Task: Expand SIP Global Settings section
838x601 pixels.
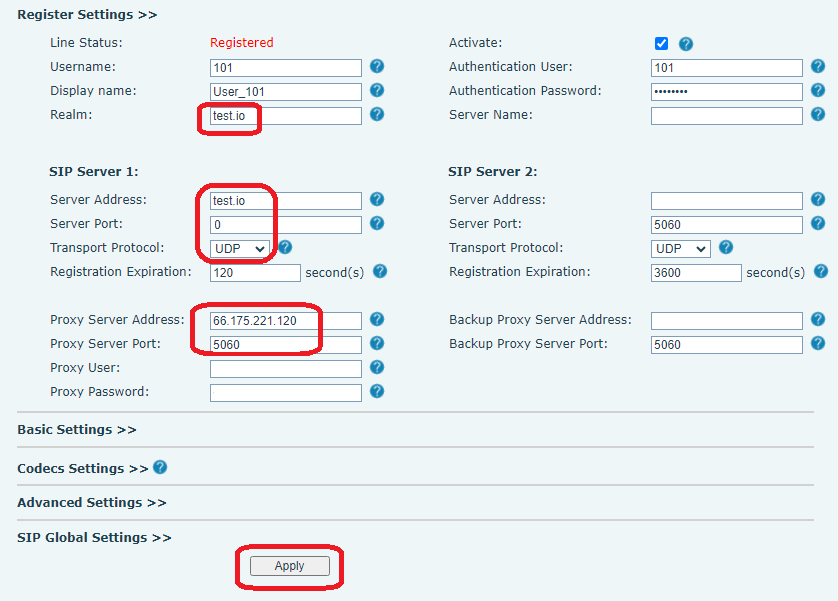Action: click(95, 538)
